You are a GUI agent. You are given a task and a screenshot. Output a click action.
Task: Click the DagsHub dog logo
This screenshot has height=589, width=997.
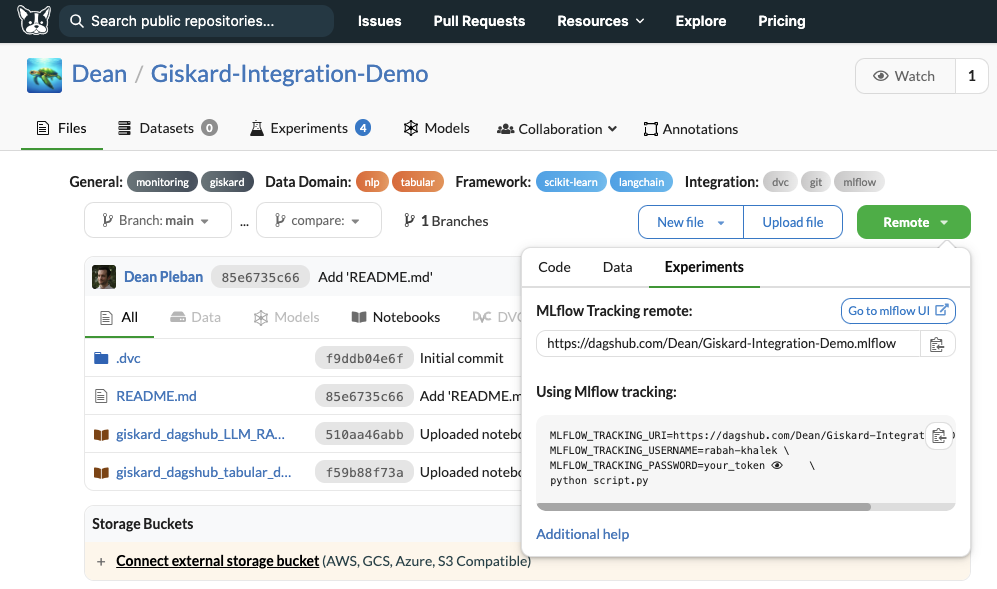(34, 20)
